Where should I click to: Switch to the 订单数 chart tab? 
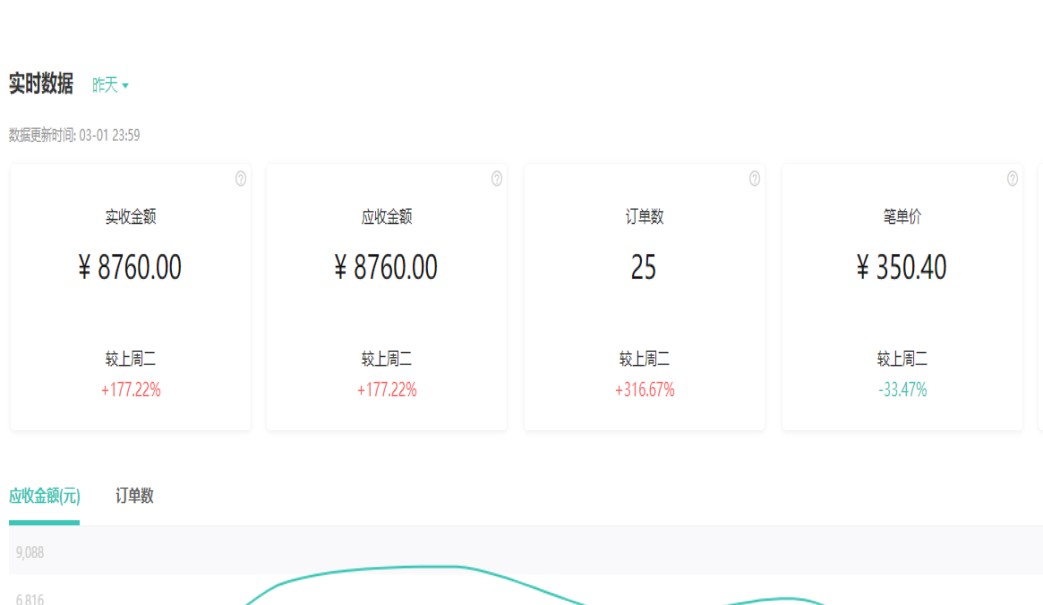(134, 496)
